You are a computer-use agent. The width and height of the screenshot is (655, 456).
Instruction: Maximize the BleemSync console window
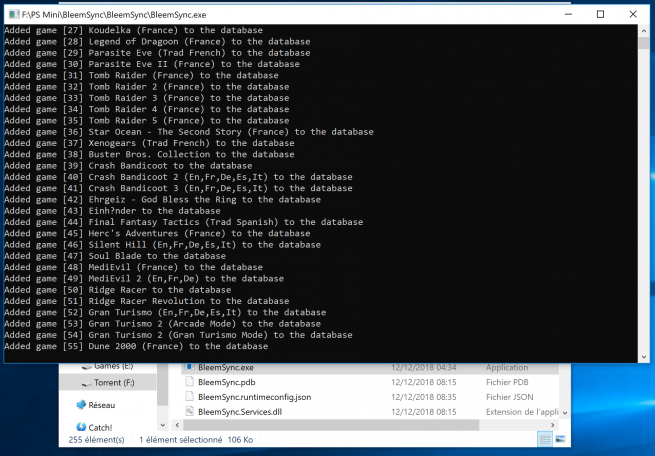tap(600, 14)
